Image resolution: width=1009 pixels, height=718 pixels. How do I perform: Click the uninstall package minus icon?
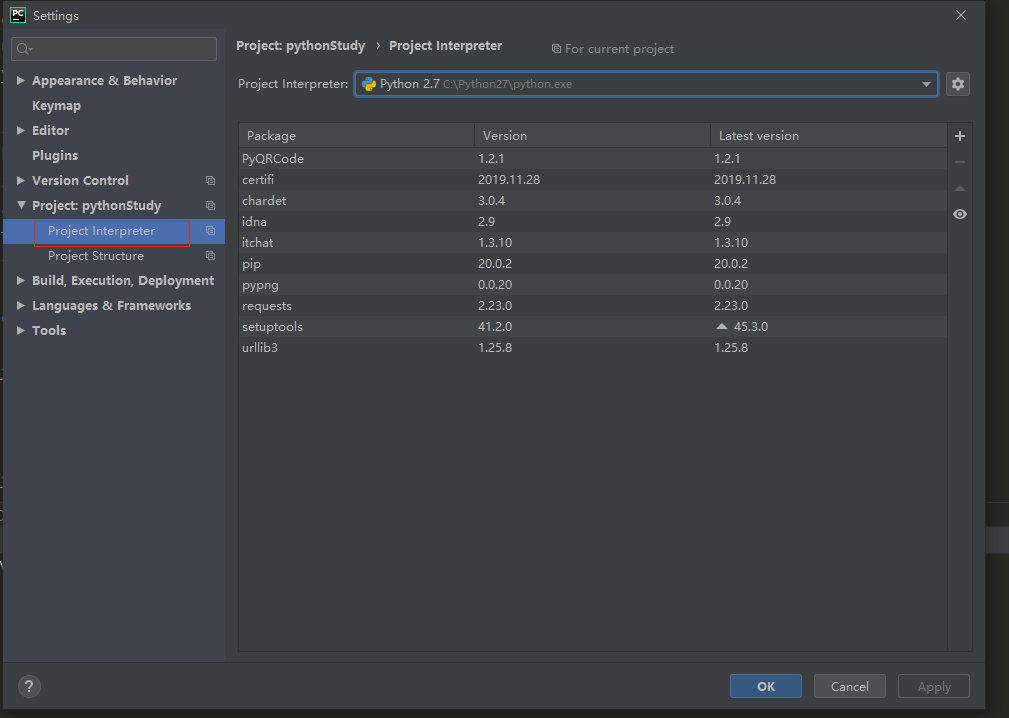[959, 162]
